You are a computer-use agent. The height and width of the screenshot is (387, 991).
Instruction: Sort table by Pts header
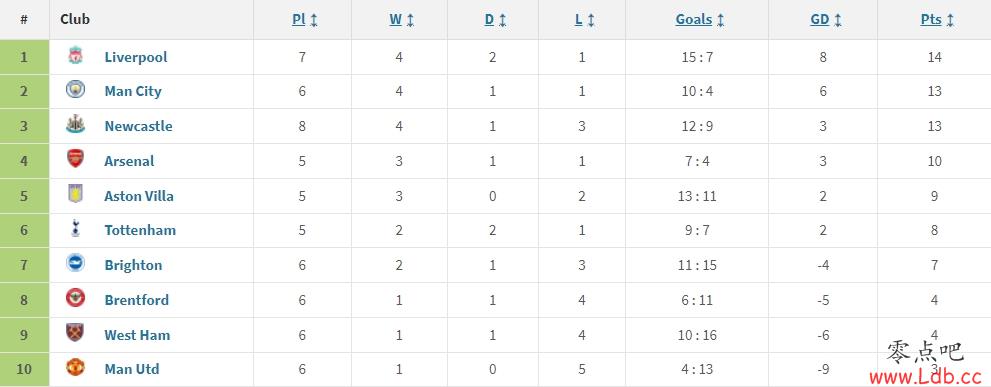[937, 20]
